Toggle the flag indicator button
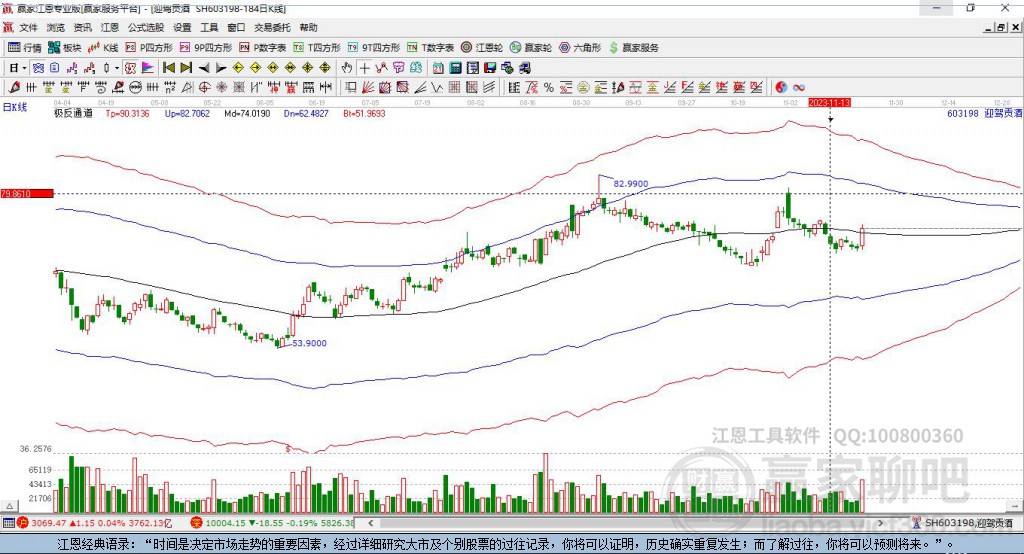The width and height of the screenshot is (1024, 554). pos(148,68)
